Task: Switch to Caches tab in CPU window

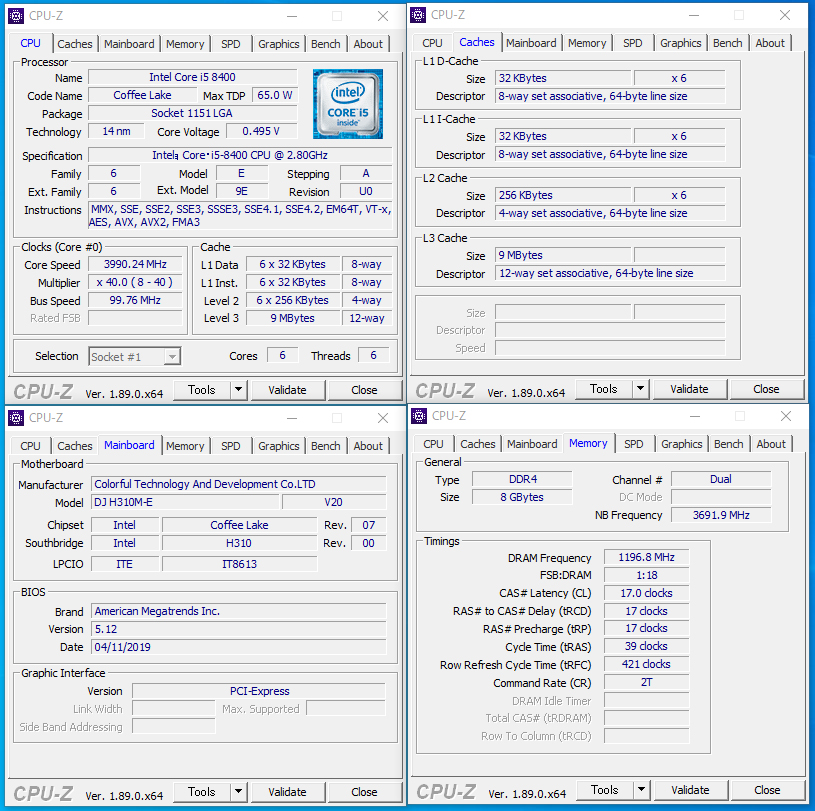Action: tap(75, 44)
